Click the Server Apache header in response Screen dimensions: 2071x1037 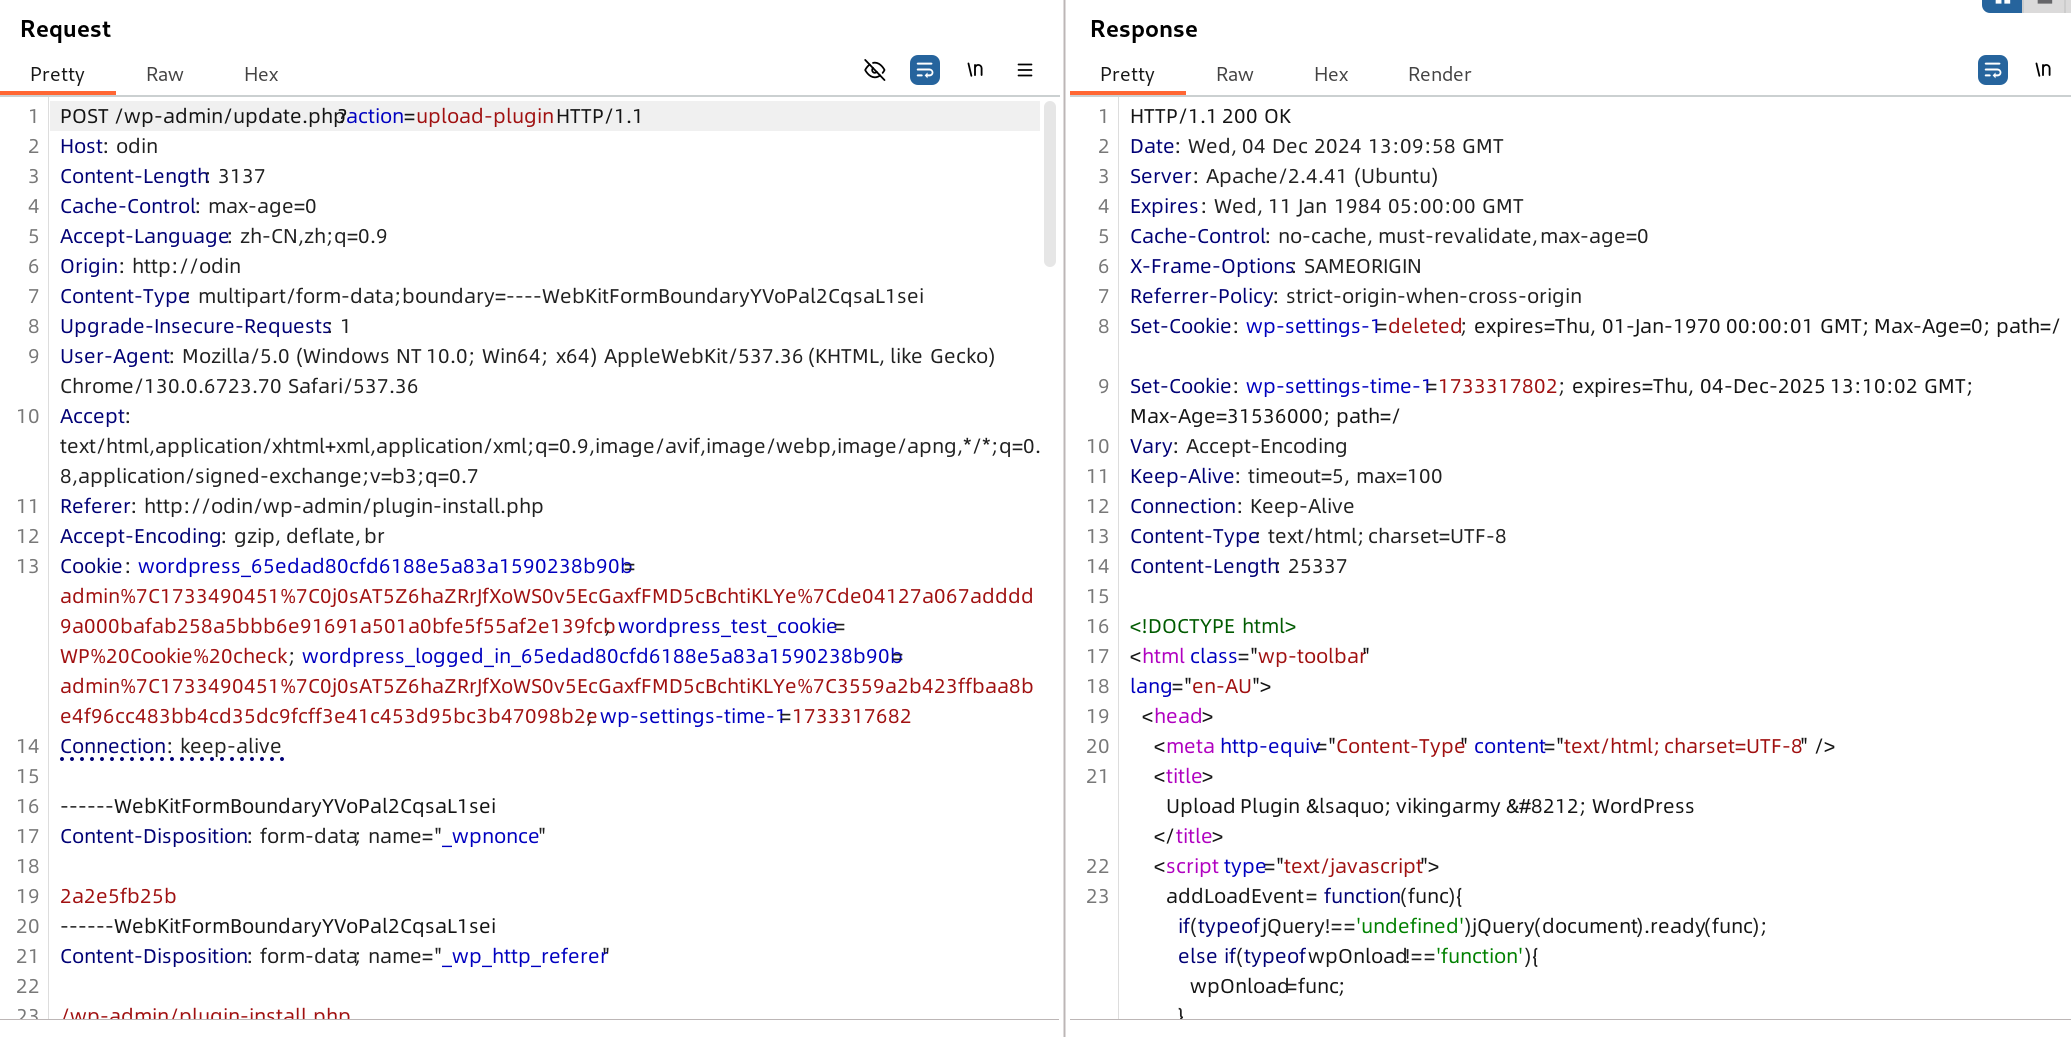(x=1284, y=176)
